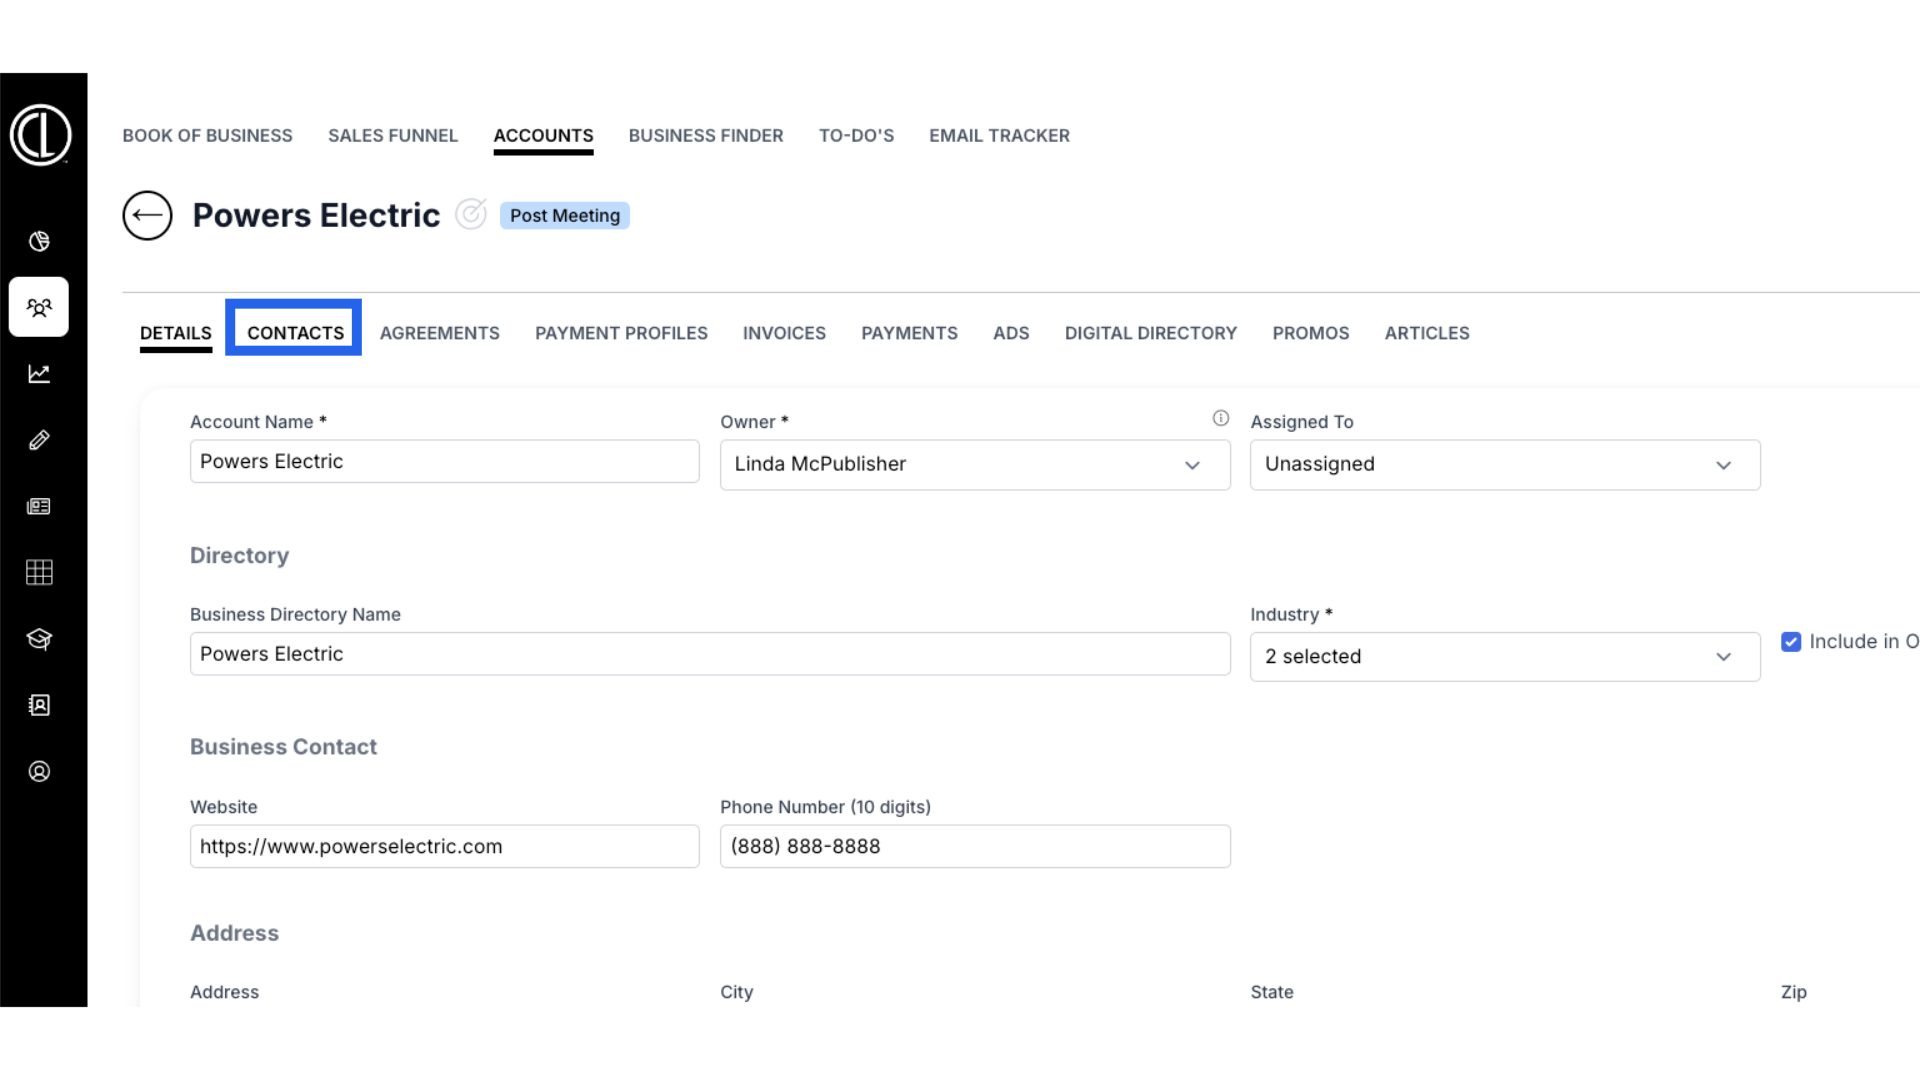Click into the Website input field
The width and height of the screenshot is (1920, 1080).
(444, 846)
